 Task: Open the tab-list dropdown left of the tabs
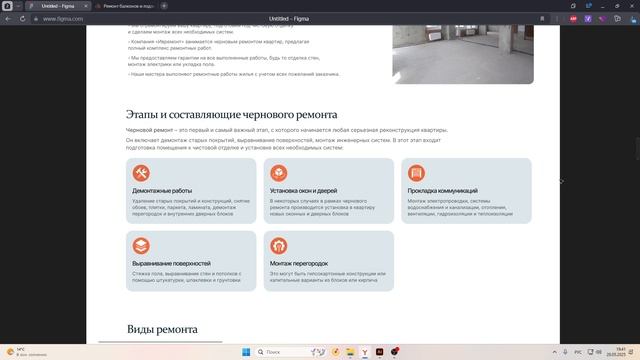click(18, 6)
